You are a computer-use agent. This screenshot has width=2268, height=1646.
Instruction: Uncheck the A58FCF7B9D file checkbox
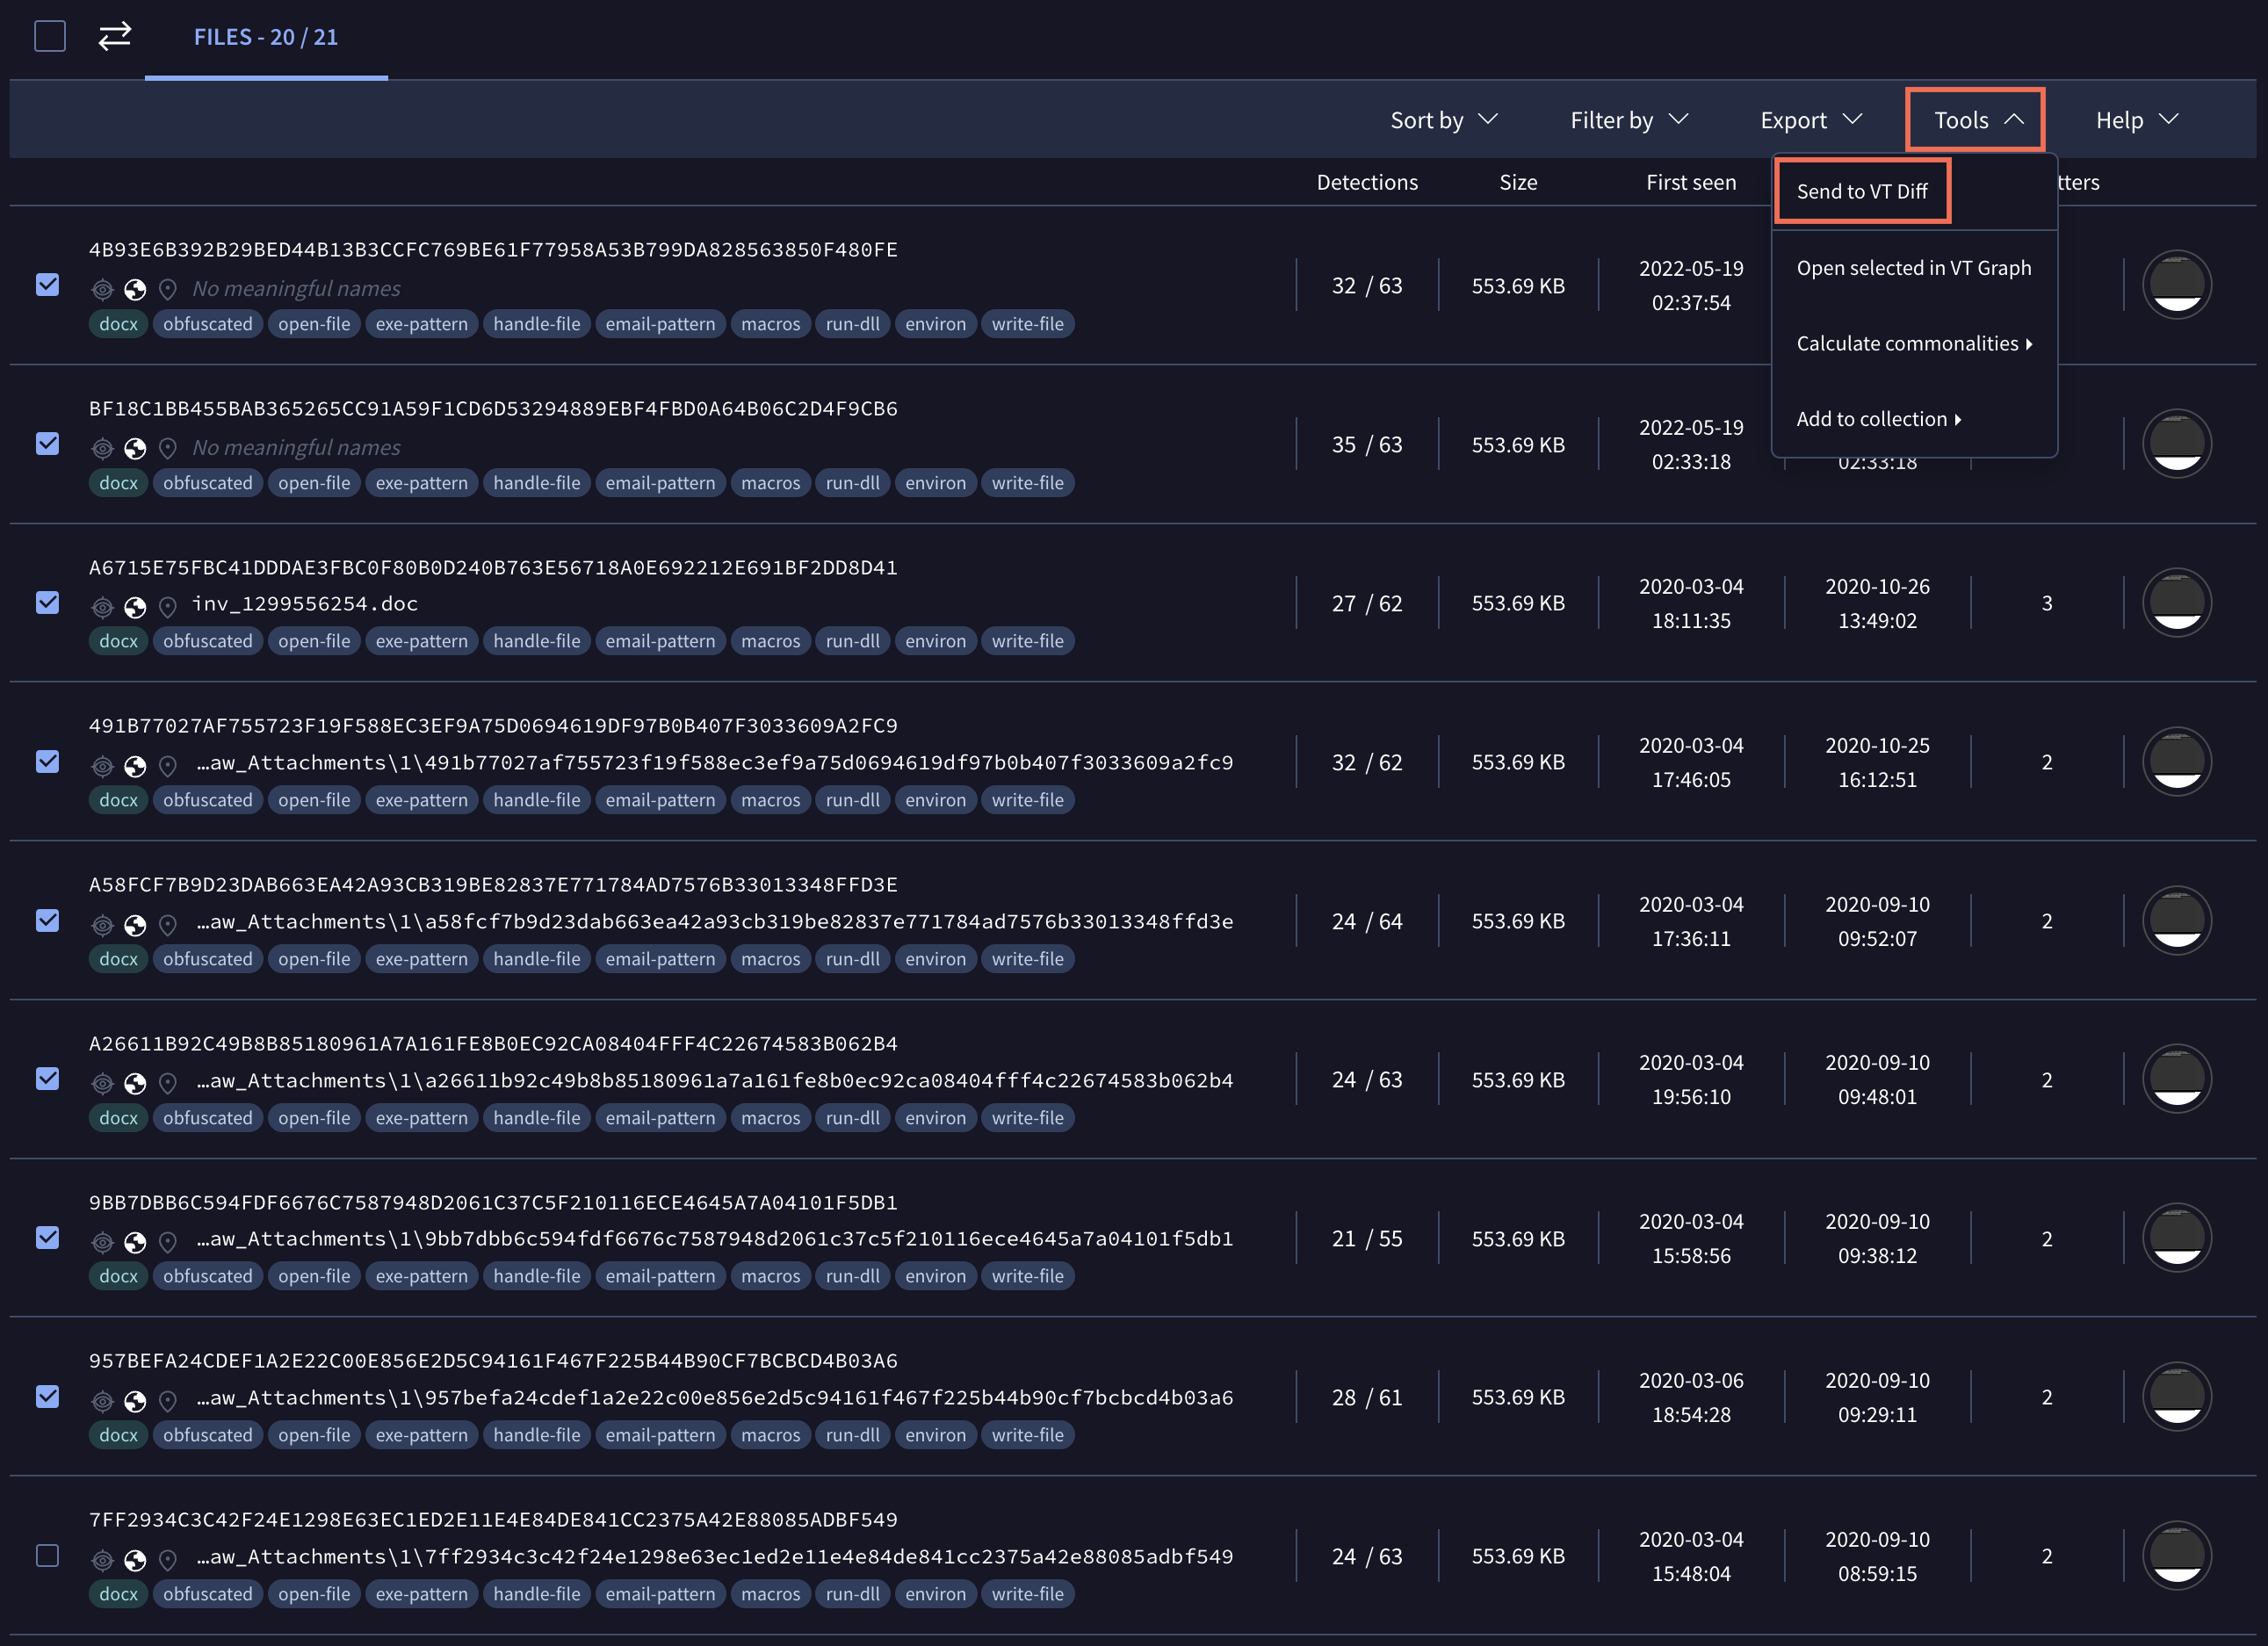click(47, 920)
